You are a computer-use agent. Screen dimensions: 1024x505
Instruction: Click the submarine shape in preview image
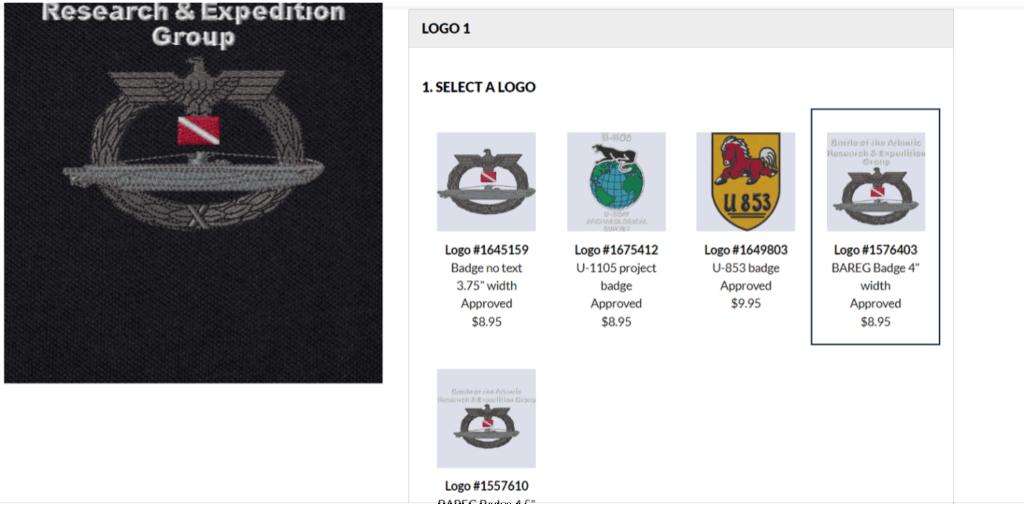point(194,176)
